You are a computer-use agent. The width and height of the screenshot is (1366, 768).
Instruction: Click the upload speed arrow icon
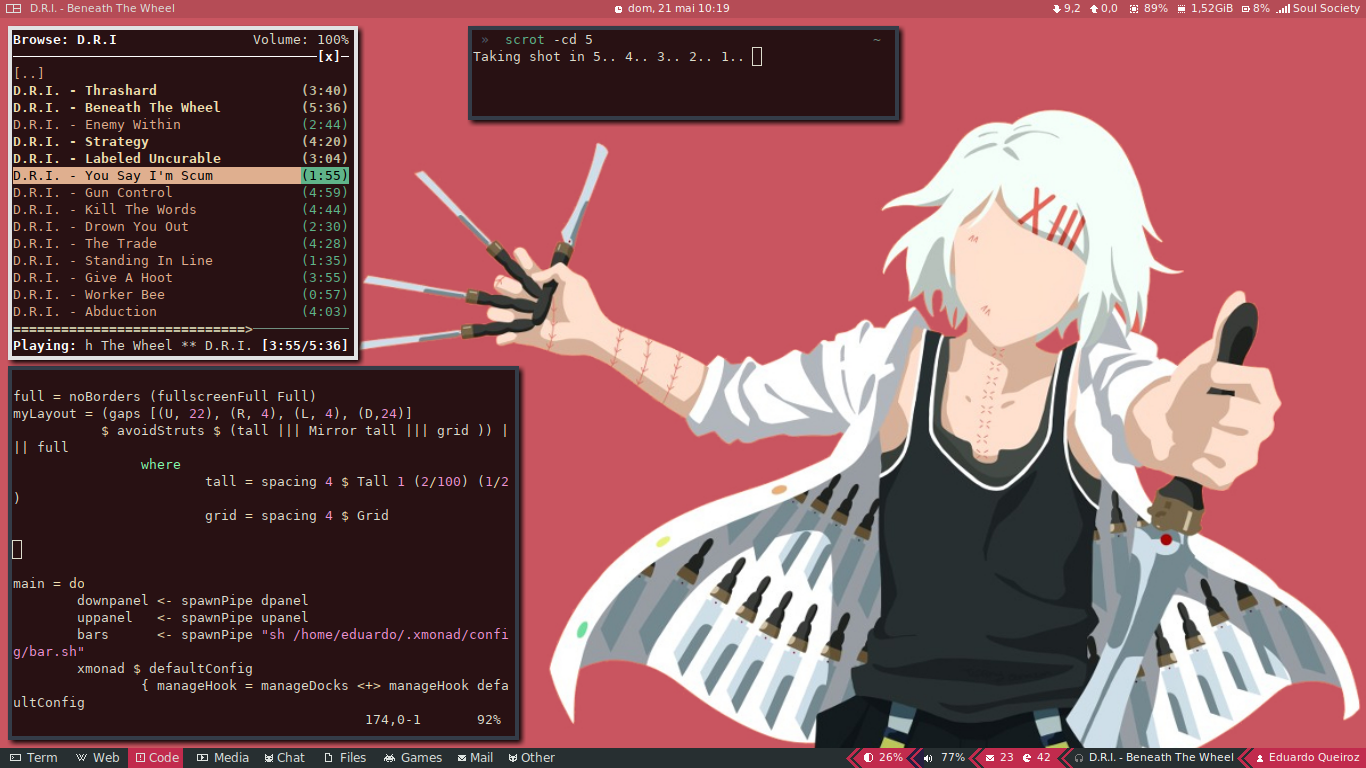click(1094, 8)
